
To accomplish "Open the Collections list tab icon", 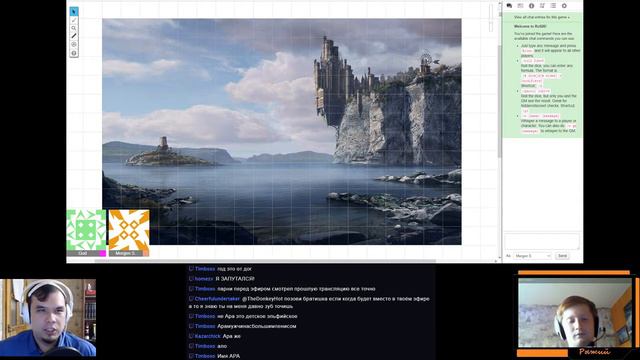I will coord(553,6).
